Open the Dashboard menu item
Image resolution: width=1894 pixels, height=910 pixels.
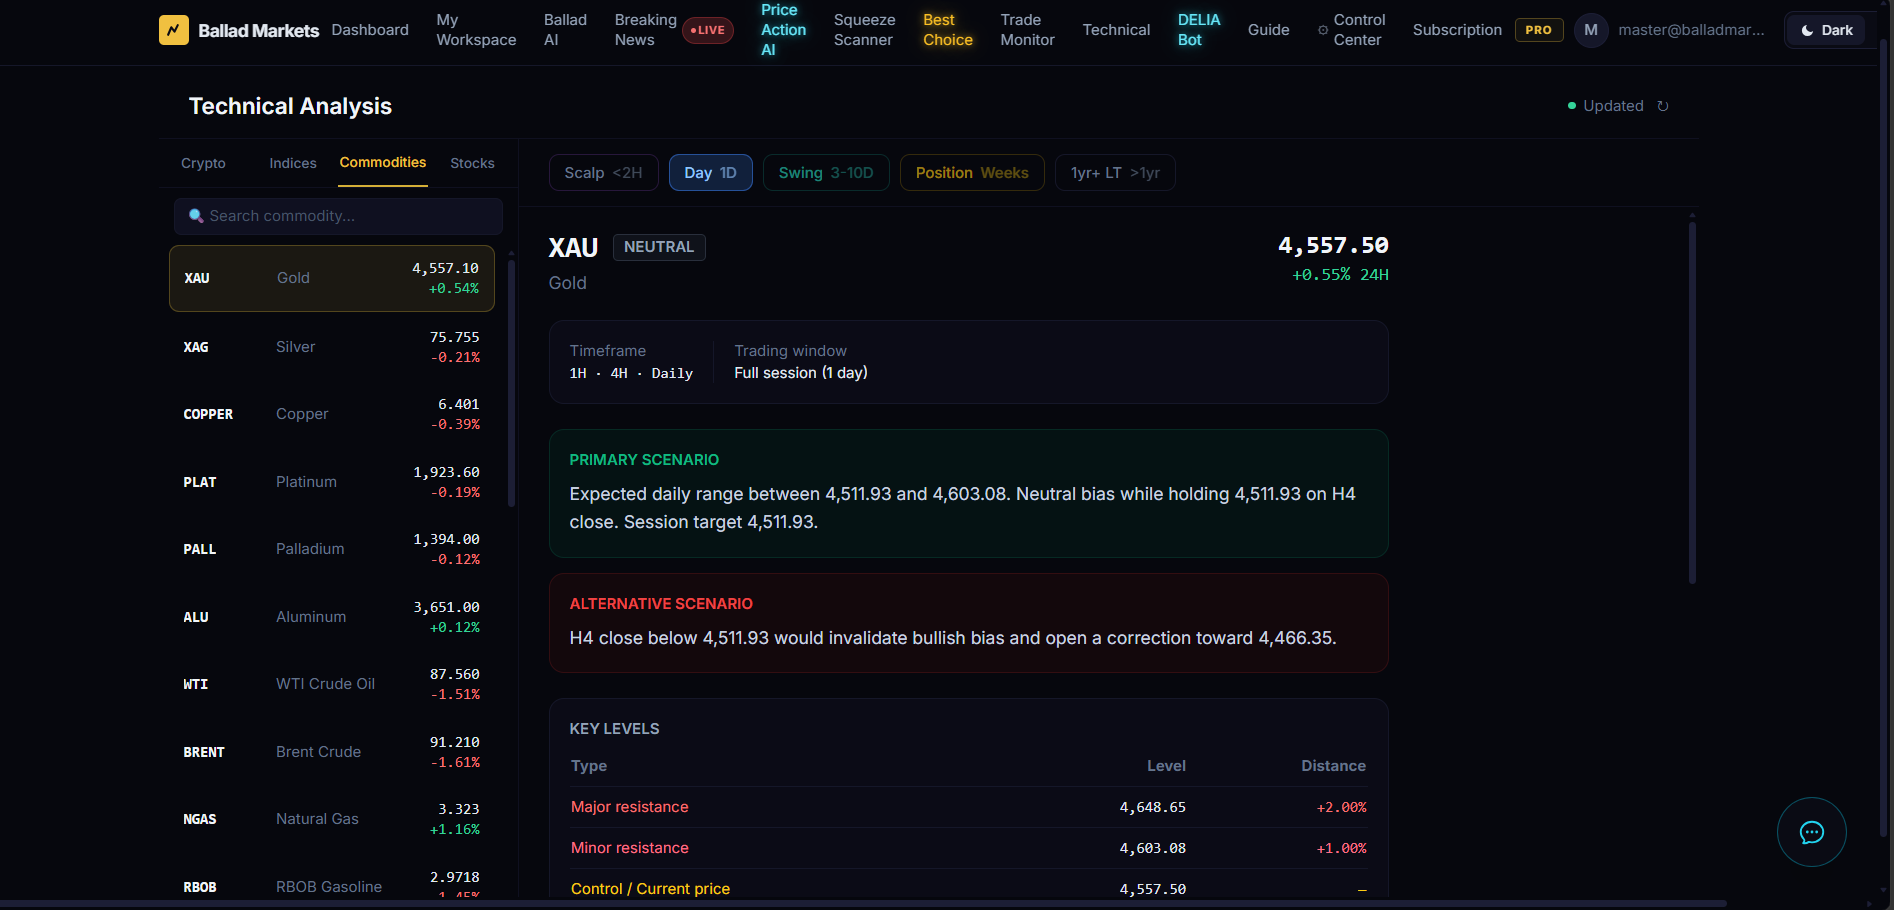[370, 30]
